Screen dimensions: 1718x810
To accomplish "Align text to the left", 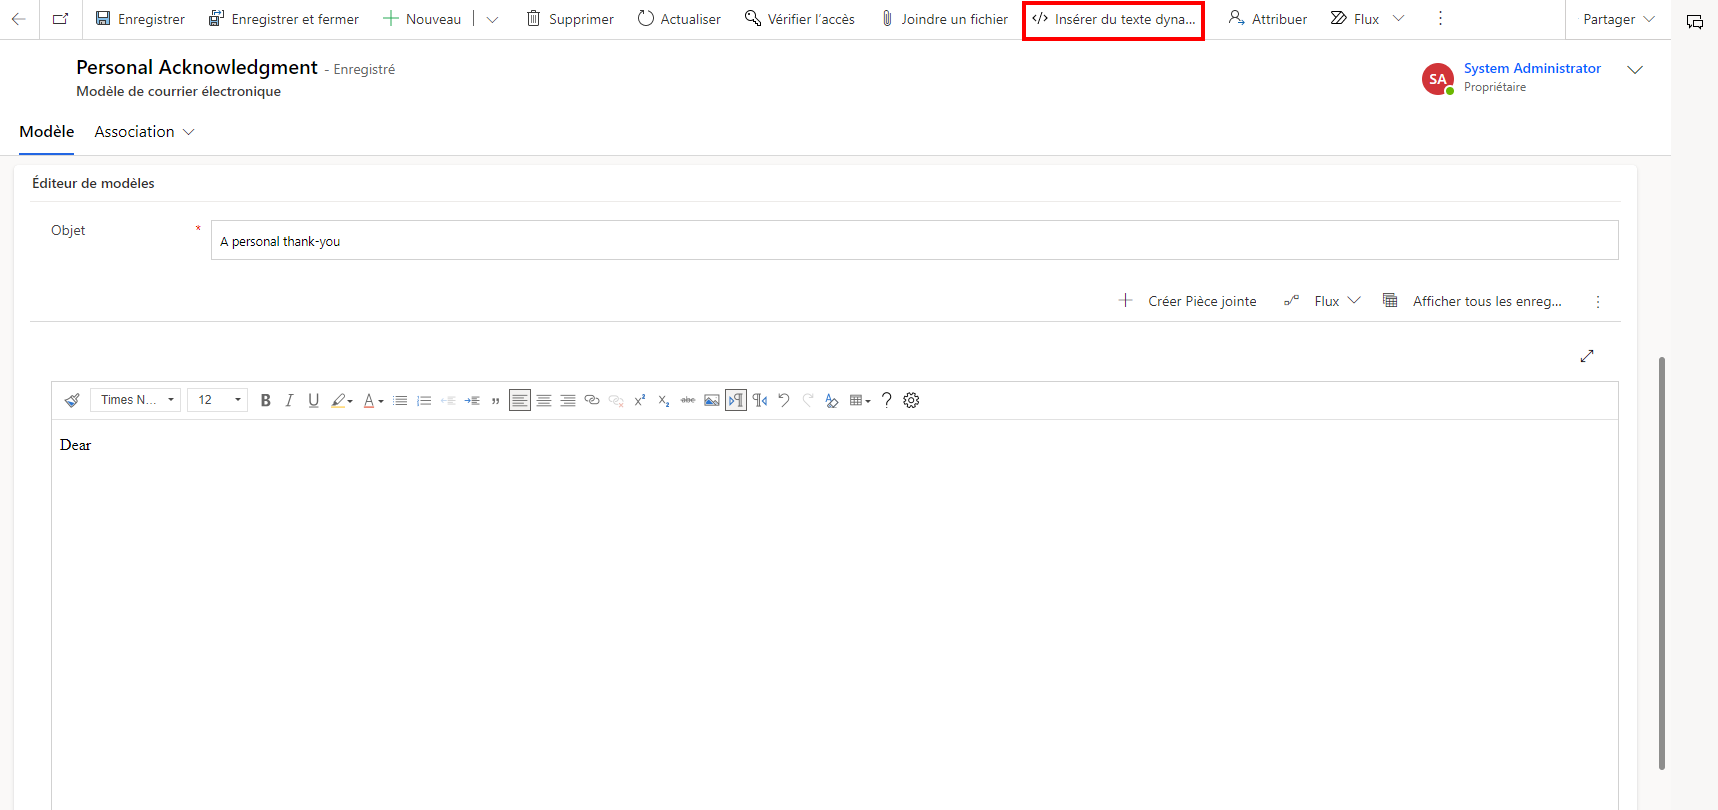I will click(x=520, y=400).
